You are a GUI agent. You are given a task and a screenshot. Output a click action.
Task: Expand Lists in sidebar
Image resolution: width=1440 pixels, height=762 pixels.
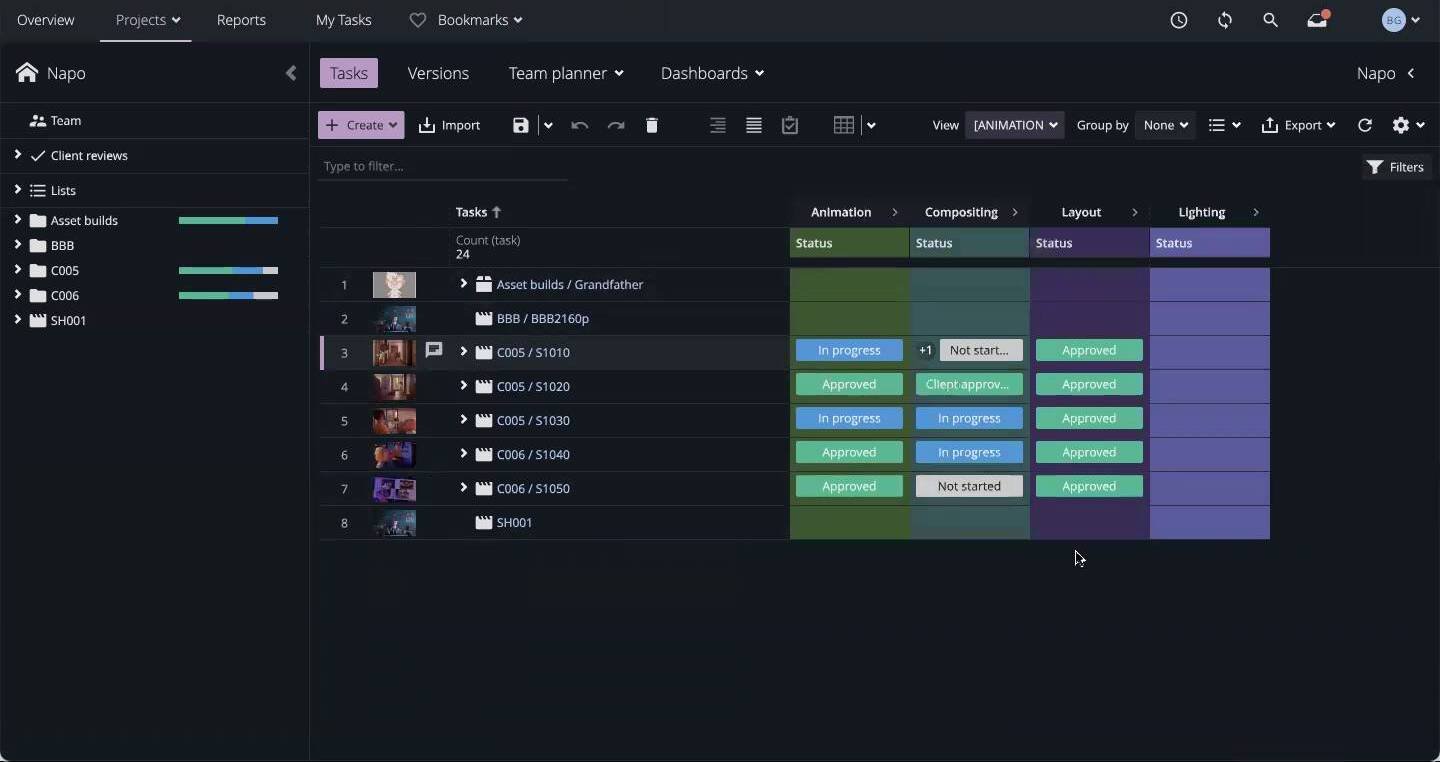pos(17,190)
